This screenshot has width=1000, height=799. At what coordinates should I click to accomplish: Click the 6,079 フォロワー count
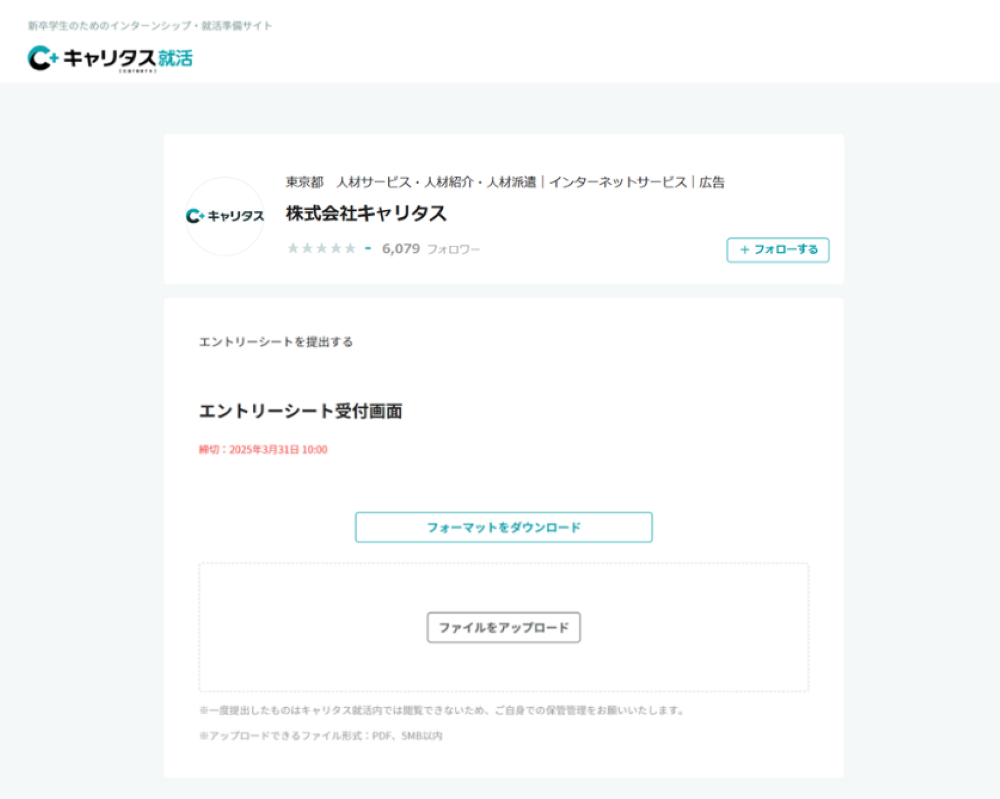pos(430,249)
